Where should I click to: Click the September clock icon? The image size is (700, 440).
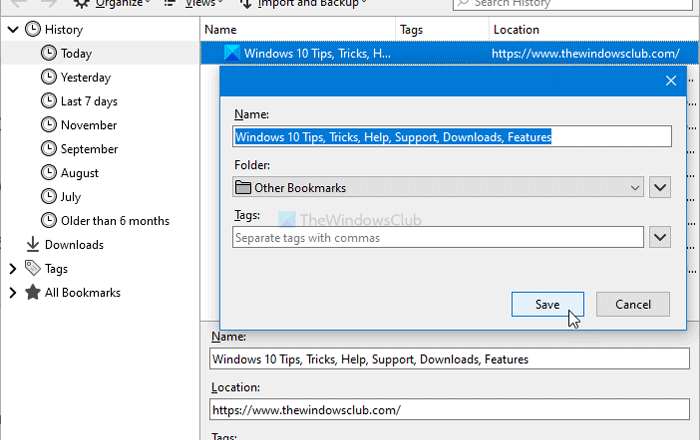tap(49, 149)
